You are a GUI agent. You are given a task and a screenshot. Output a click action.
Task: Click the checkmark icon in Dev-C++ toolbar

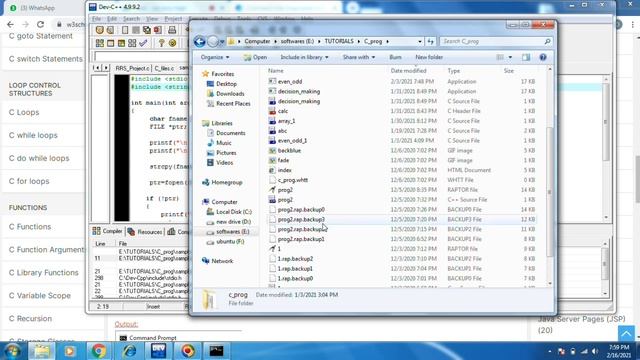(143, 43)
